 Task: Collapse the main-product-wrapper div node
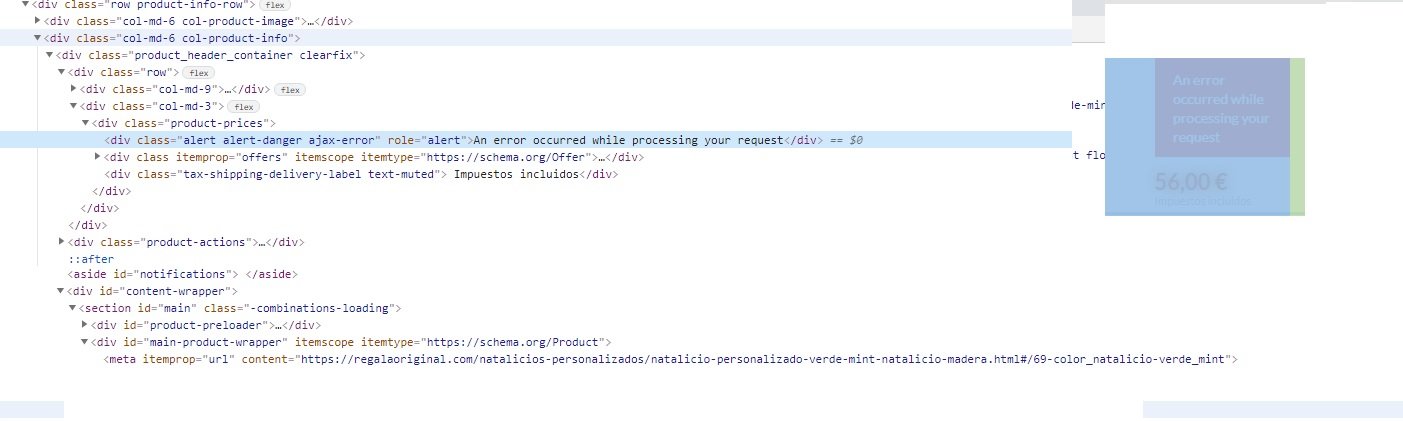[x=86, y=342]
